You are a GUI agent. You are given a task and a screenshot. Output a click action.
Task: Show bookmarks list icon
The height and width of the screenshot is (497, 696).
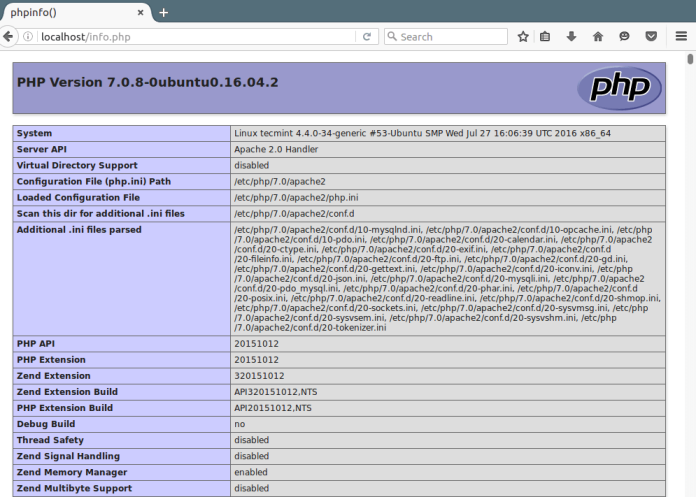coord(545,36)
